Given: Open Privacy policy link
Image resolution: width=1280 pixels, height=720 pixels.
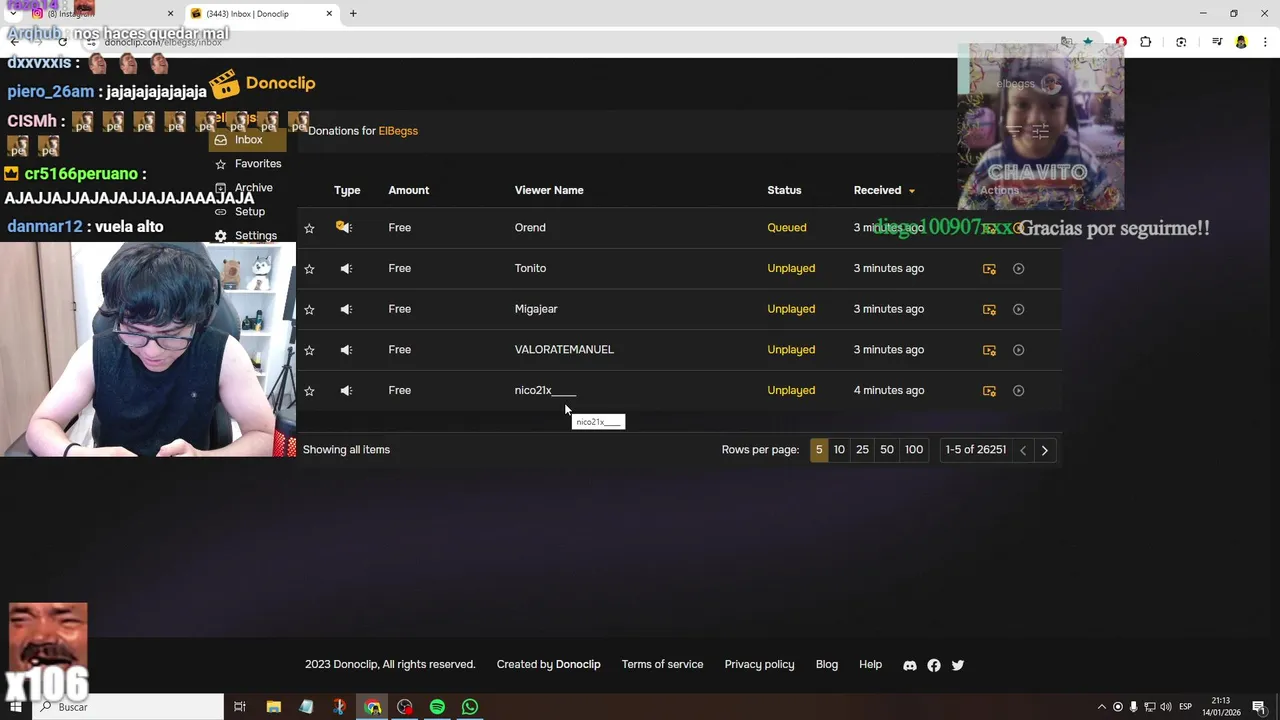Looking at the screenshot, I should coord(759,665).
